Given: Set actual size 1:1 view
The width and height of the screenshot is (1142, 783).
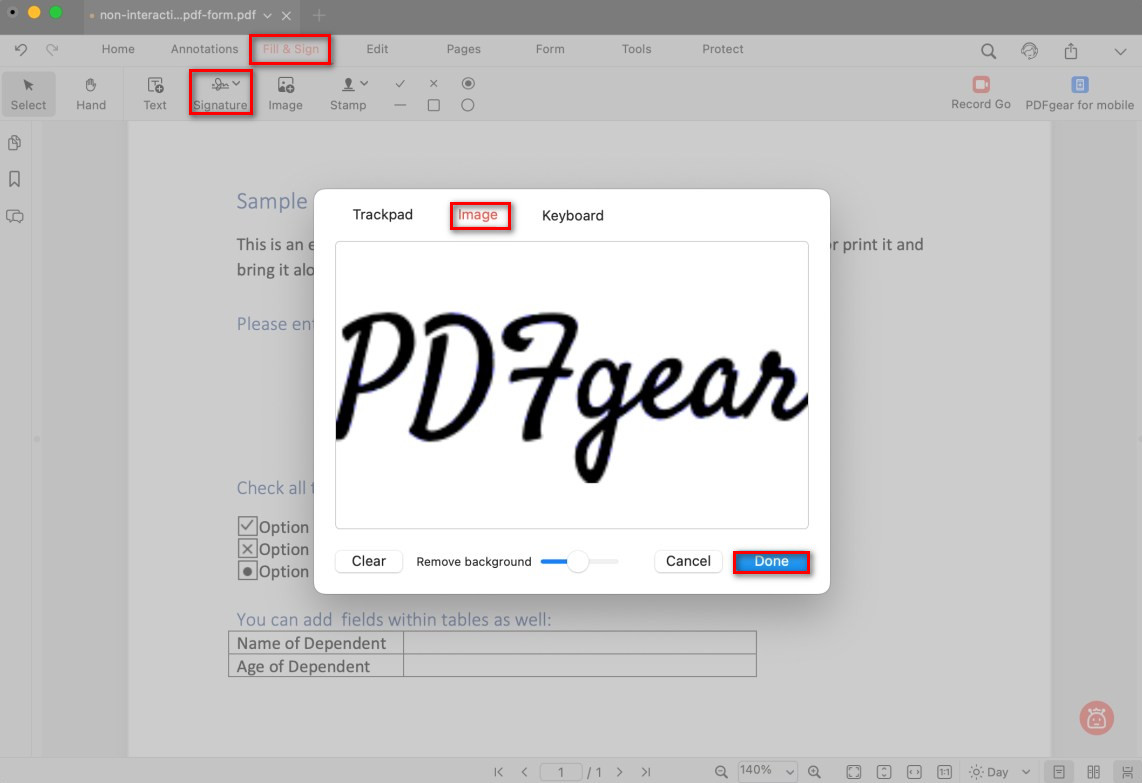Looking at the screenshot, I should tap(945, 772).
